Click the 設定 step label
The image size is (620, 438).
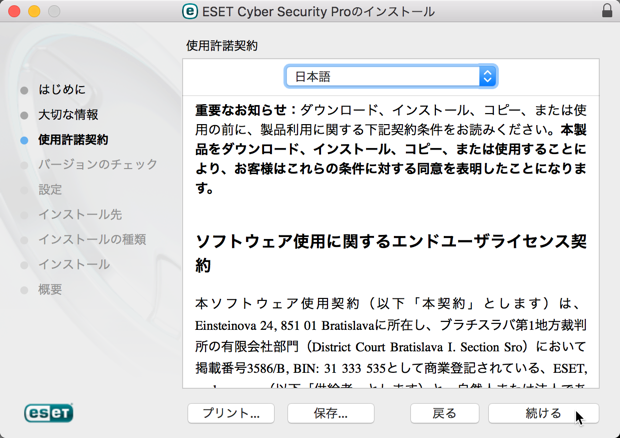(x=50, y=189)
